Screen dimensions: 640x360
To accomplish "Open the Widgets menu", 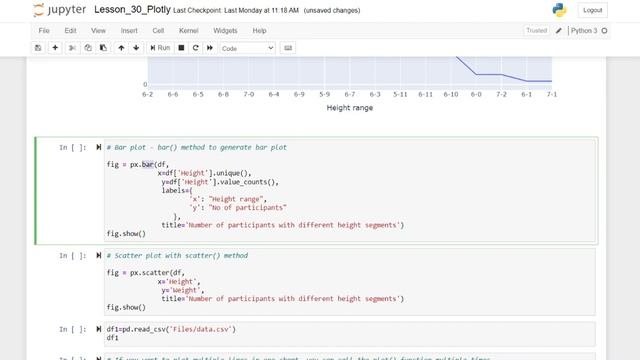I will (225, 31).
